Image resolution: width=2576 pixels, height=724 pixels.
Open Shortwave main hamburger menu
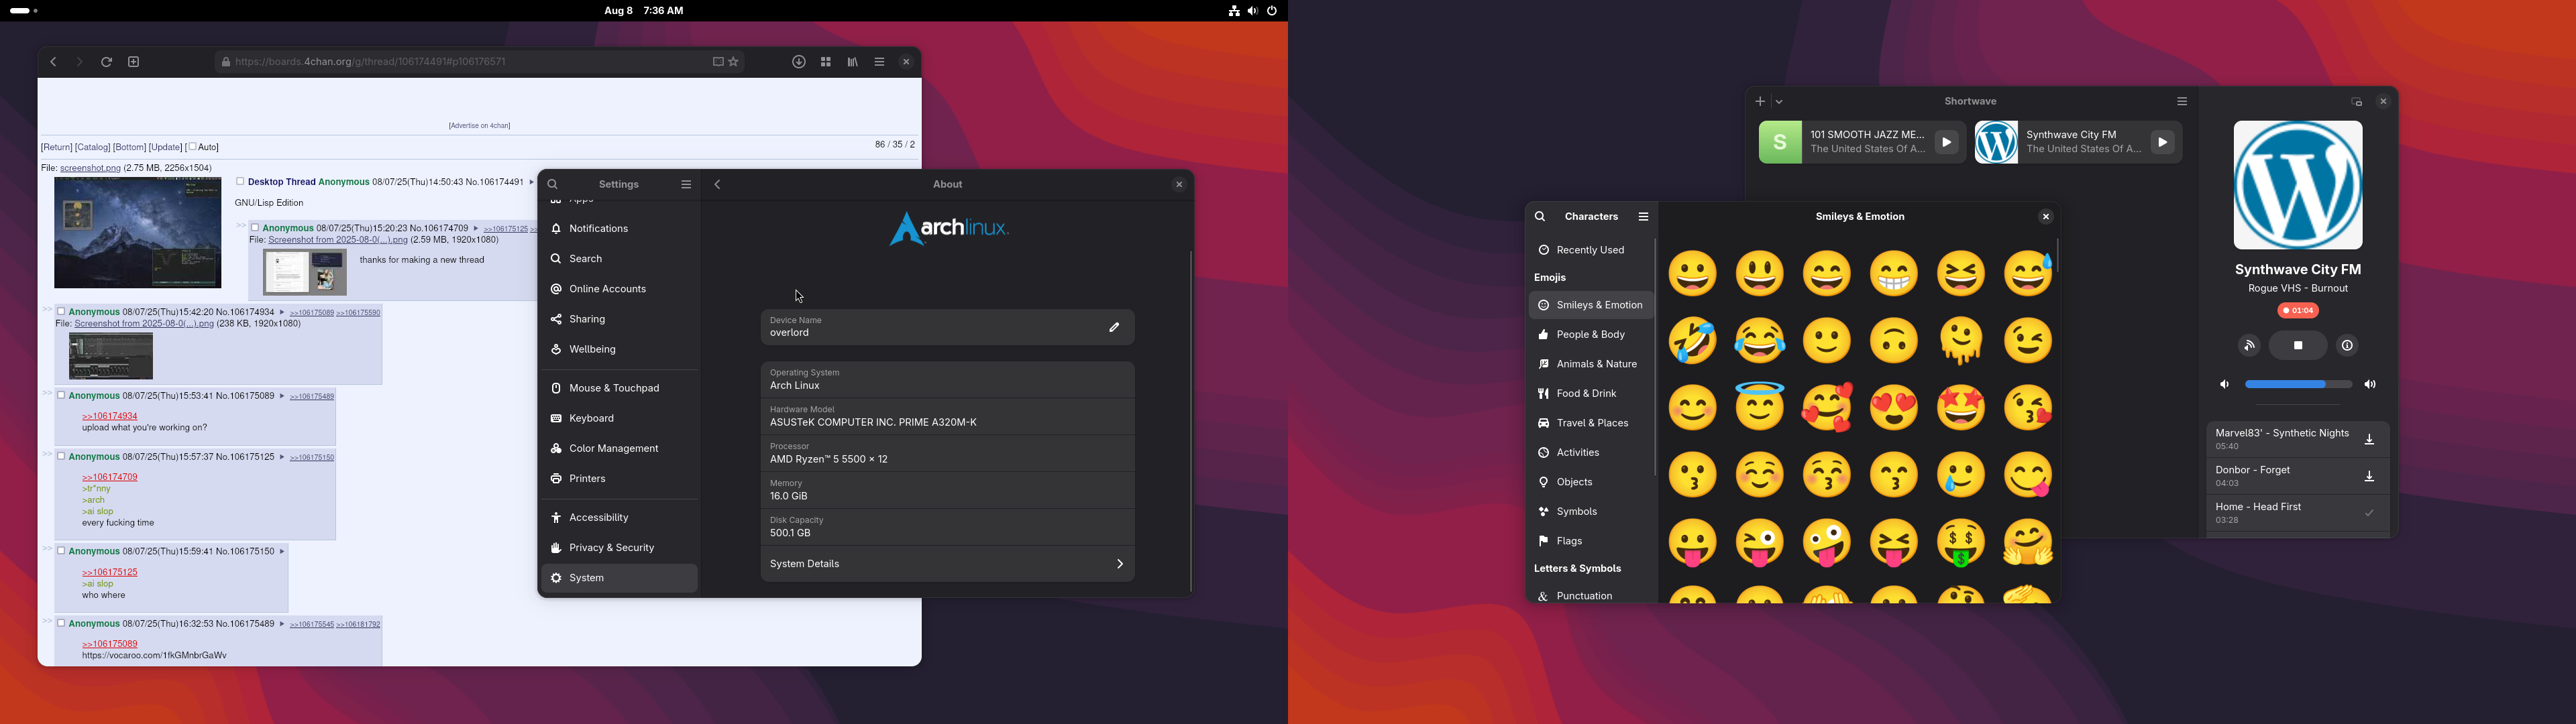pyautogui.click(x=2182, y=102)
